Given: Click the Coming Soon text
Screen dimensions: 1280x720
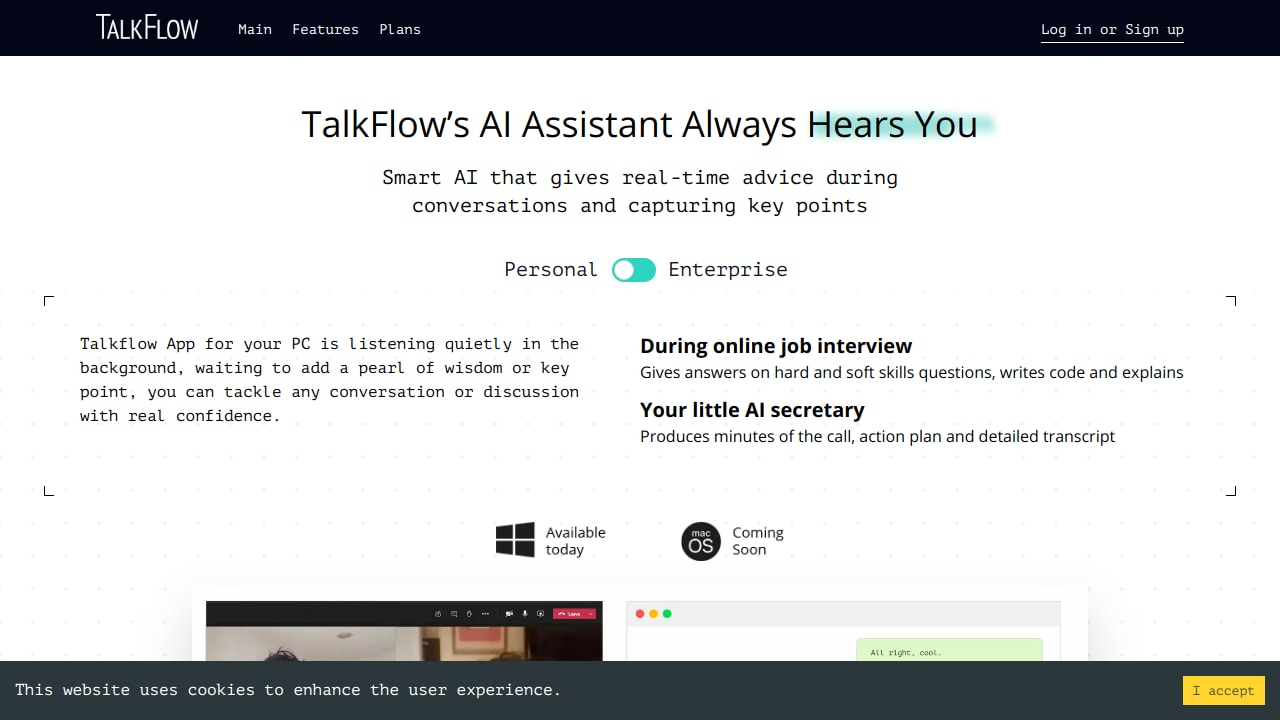Looking at the screenshot, I should click(x=758, y=541).
